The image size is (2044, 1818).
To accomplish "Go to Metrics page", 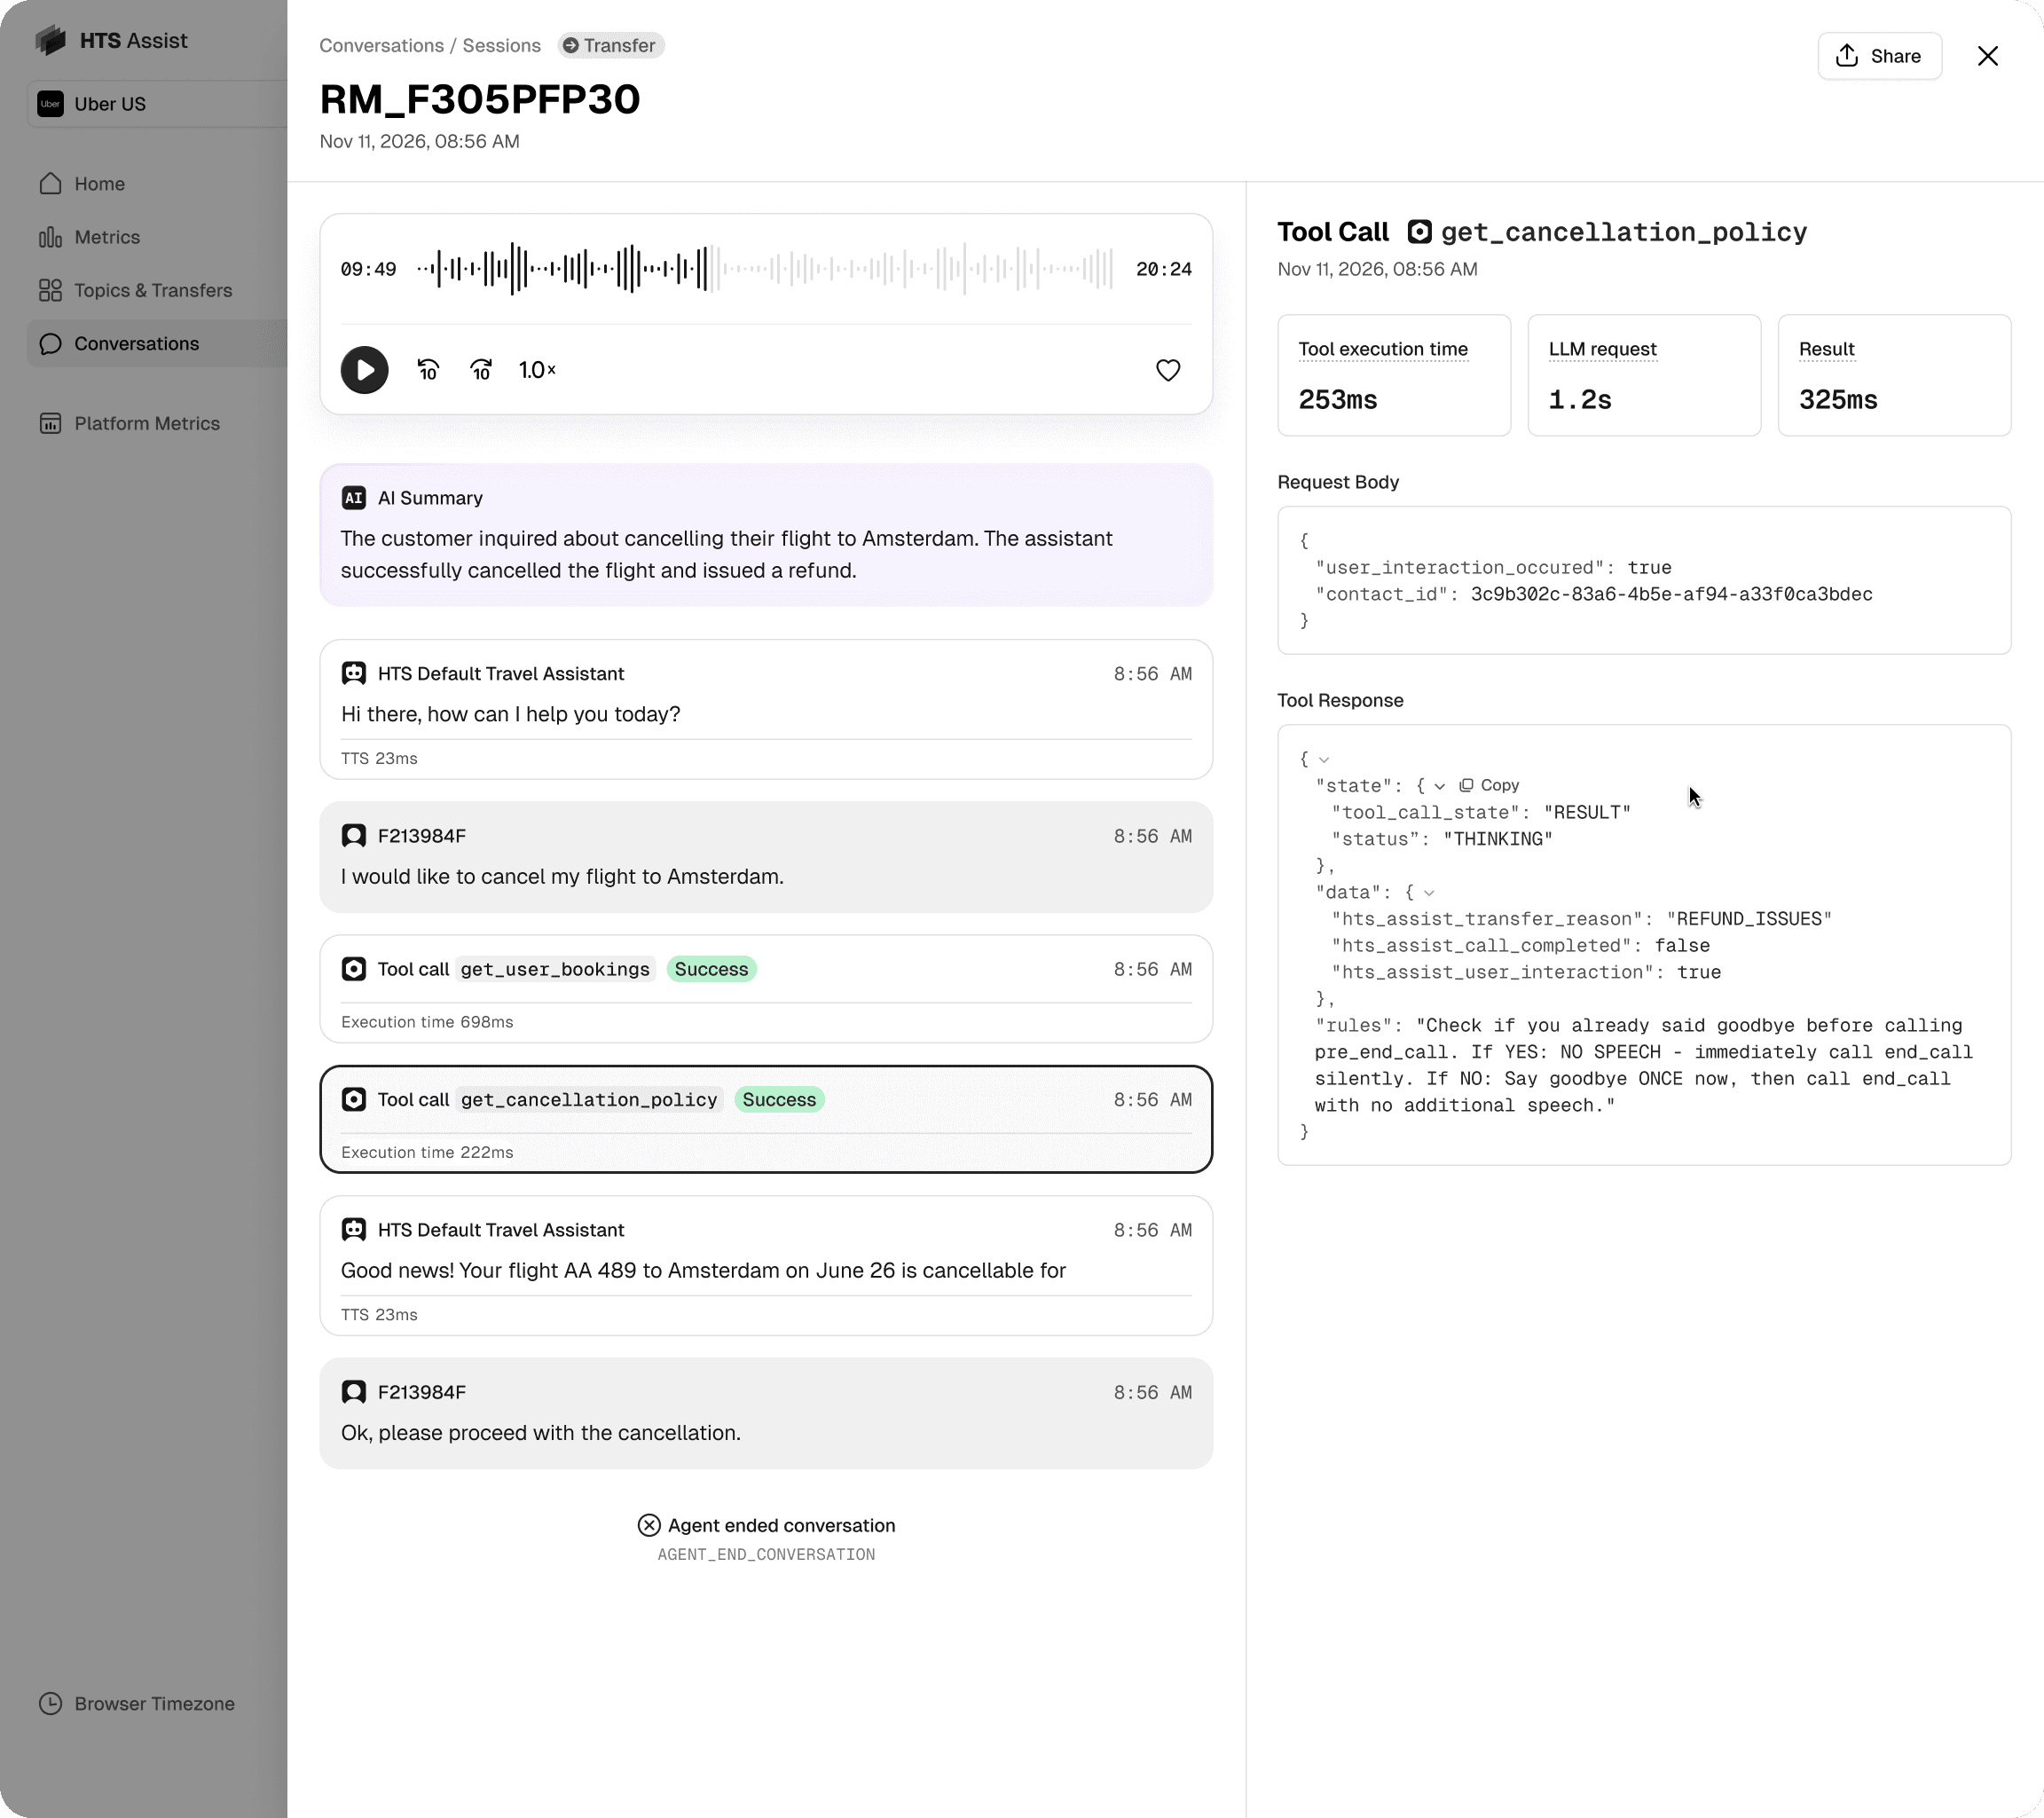I will (106, 237).
